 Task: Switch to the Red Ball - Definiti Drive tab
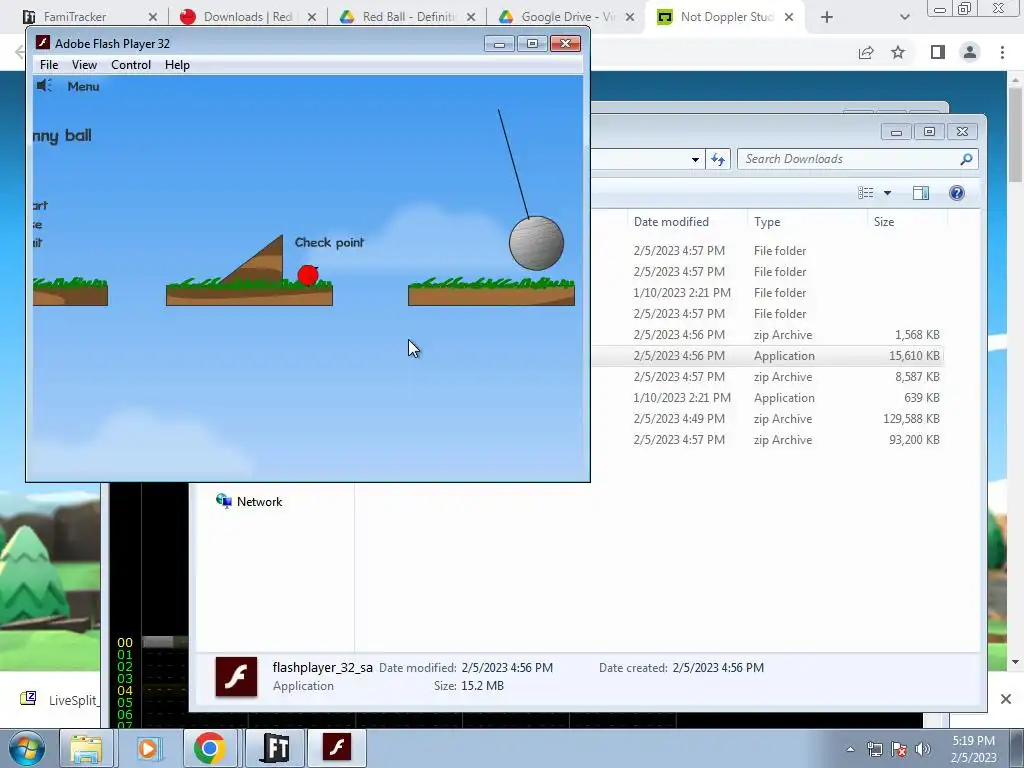tap(408, 17)
